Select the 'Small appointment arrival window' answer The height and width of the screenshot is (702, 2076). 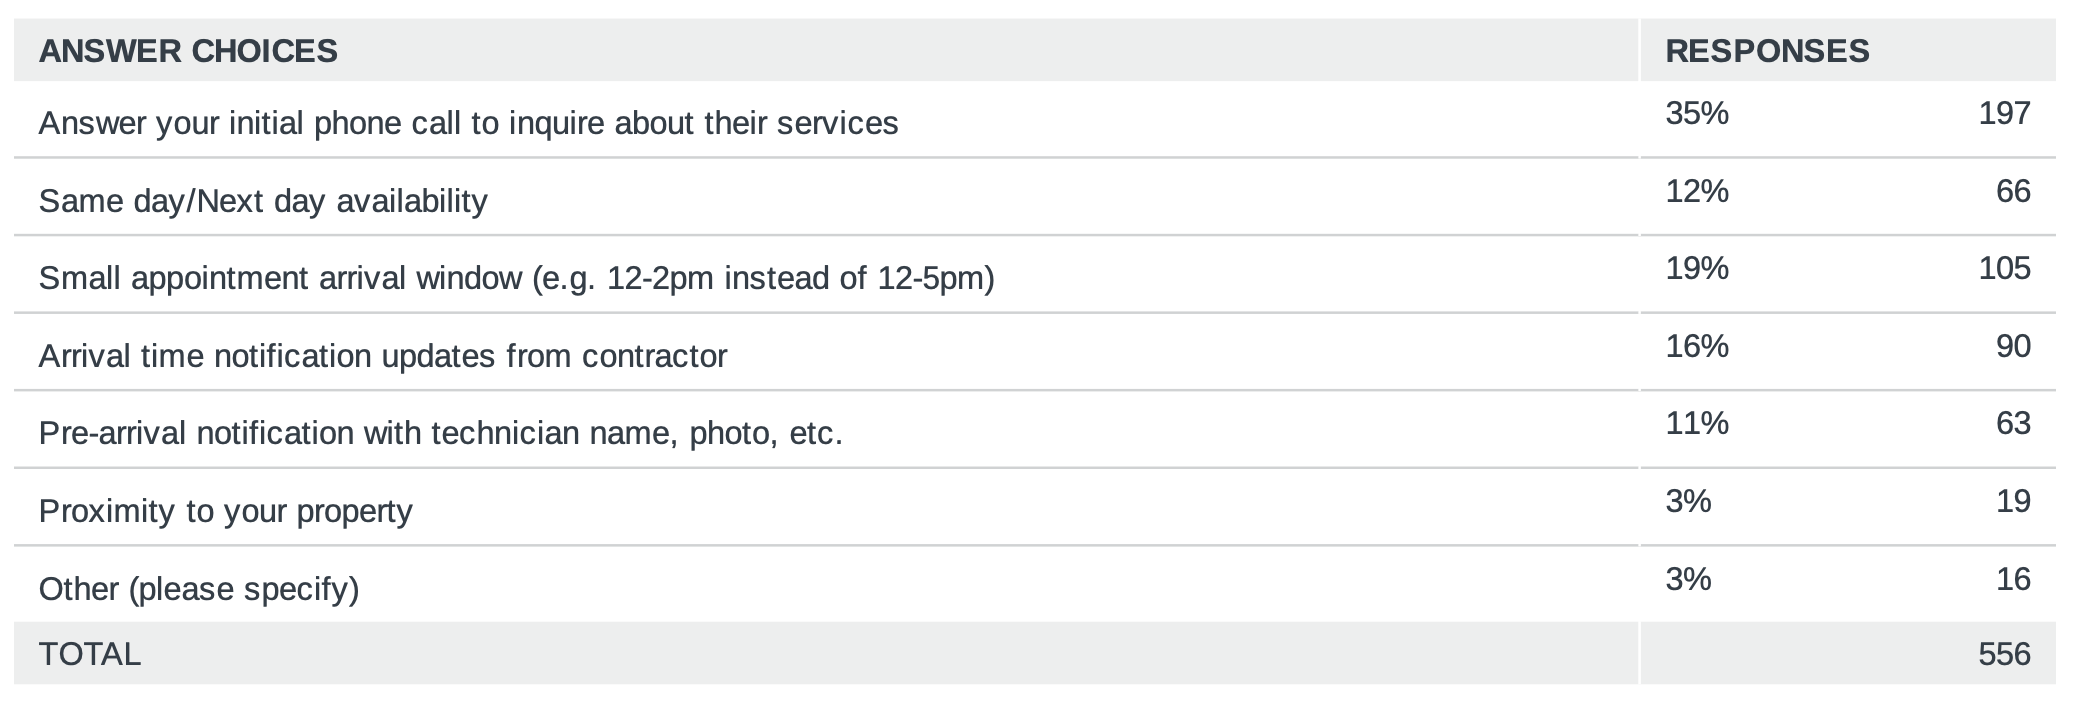[x=516, y=278]
